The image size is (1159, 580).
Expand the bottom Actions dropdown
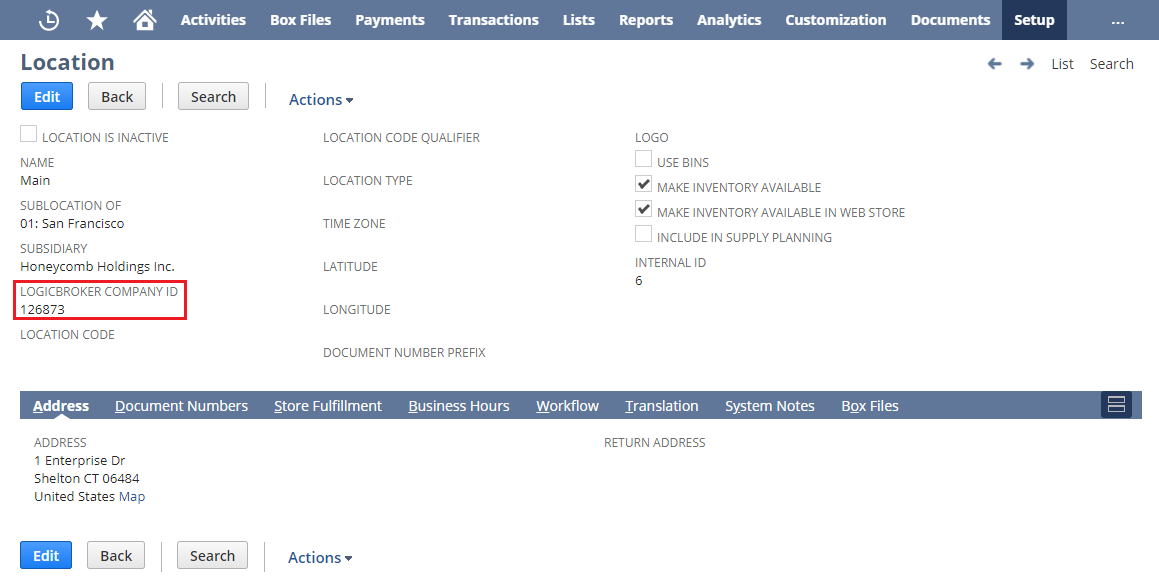click(x=320, y=557)
